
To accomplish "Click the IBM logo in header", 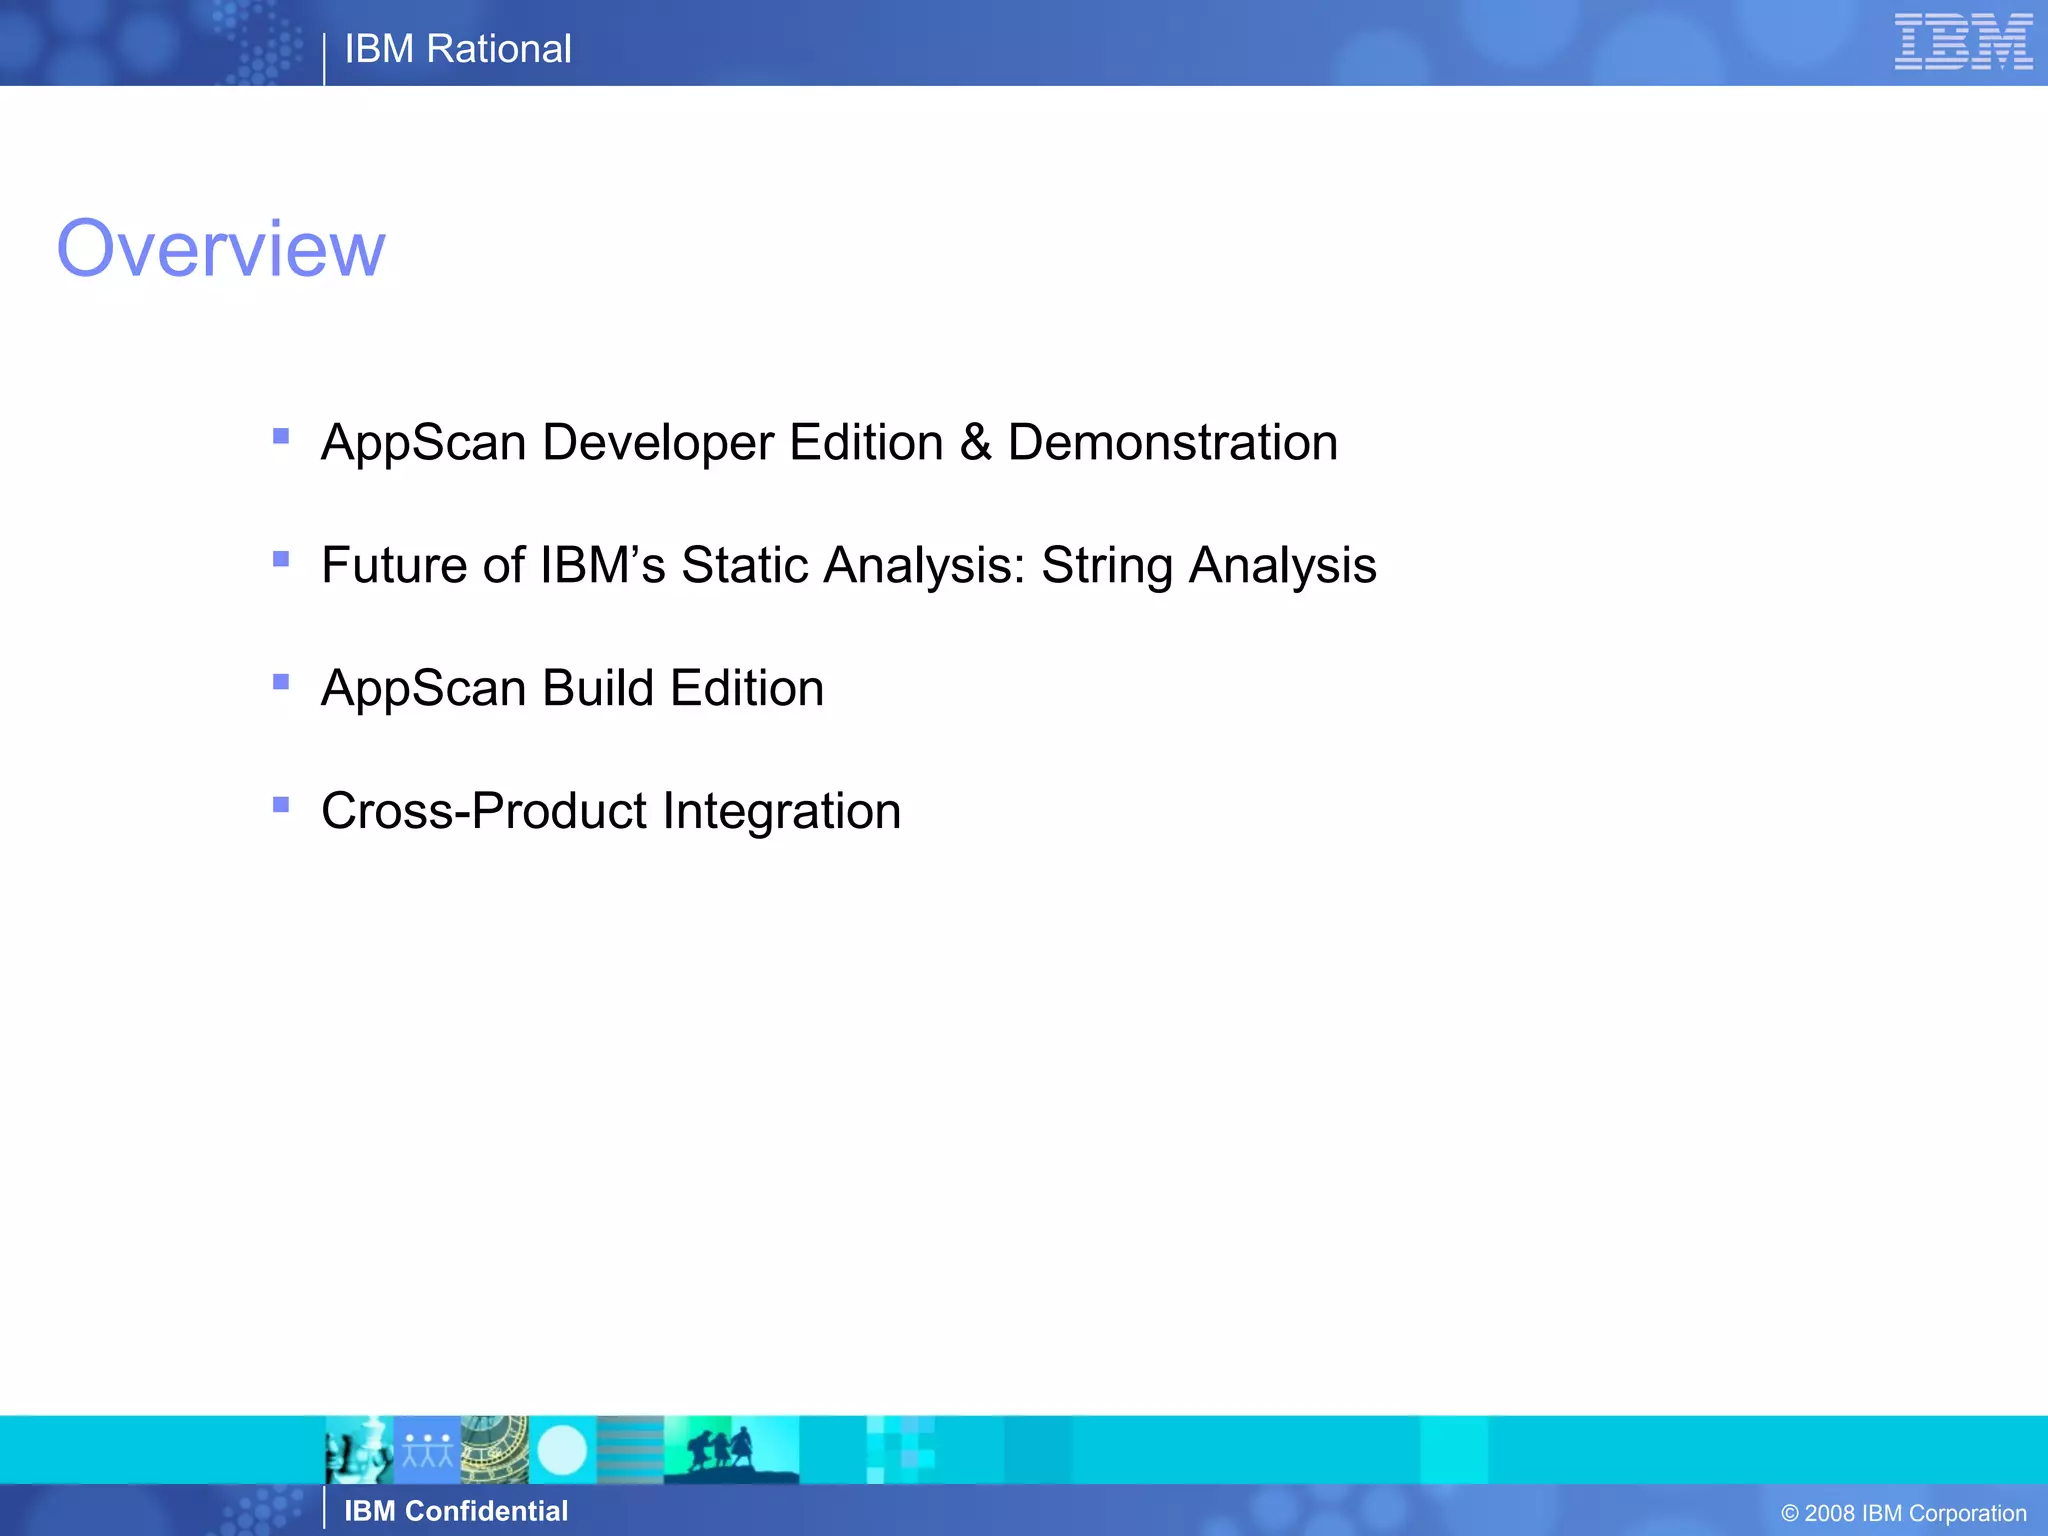I will tap(1963, 42).
